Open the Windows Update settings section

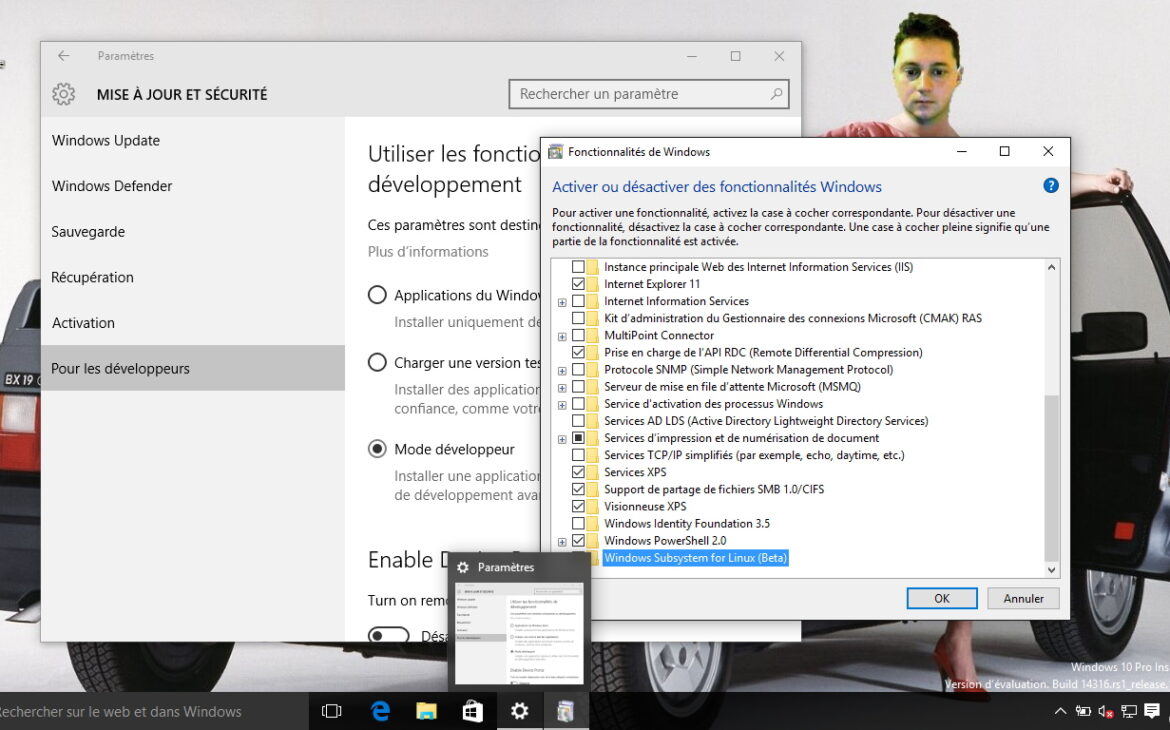[106, 141]
